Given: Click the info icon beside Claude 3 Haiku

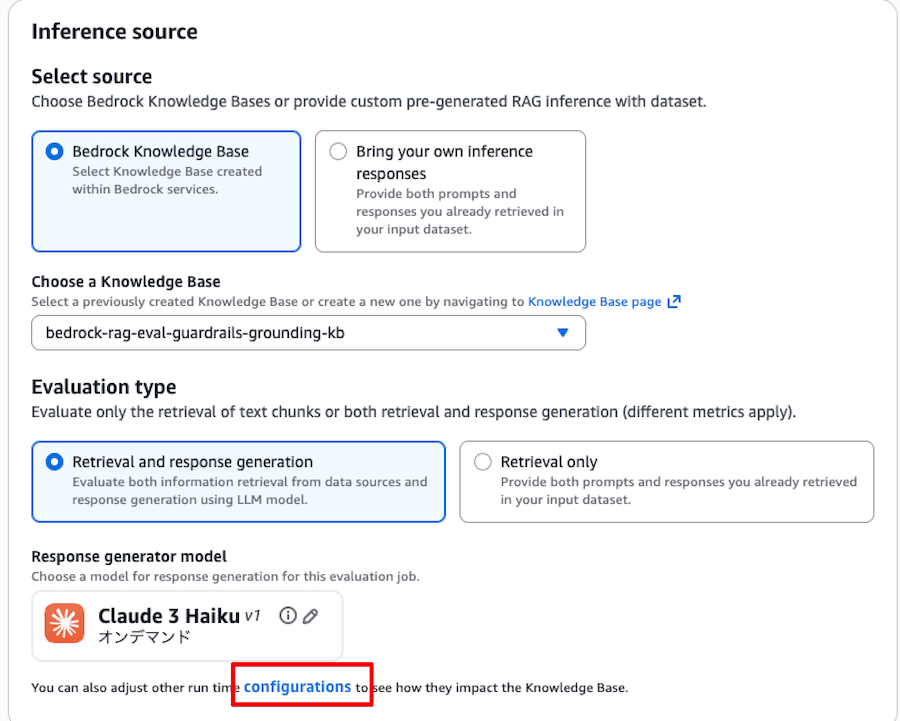Looking at the screenshot, I should click(x=288, y=616).
